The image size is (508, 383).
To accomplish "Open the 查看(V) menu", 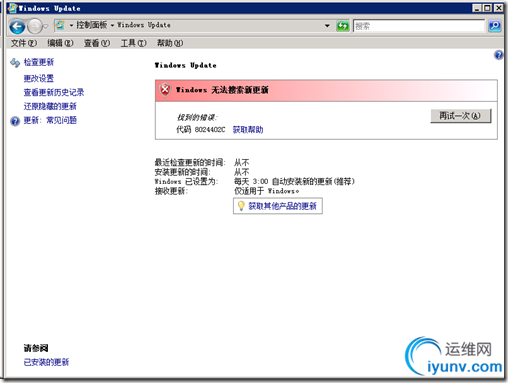I will (97, 43).
